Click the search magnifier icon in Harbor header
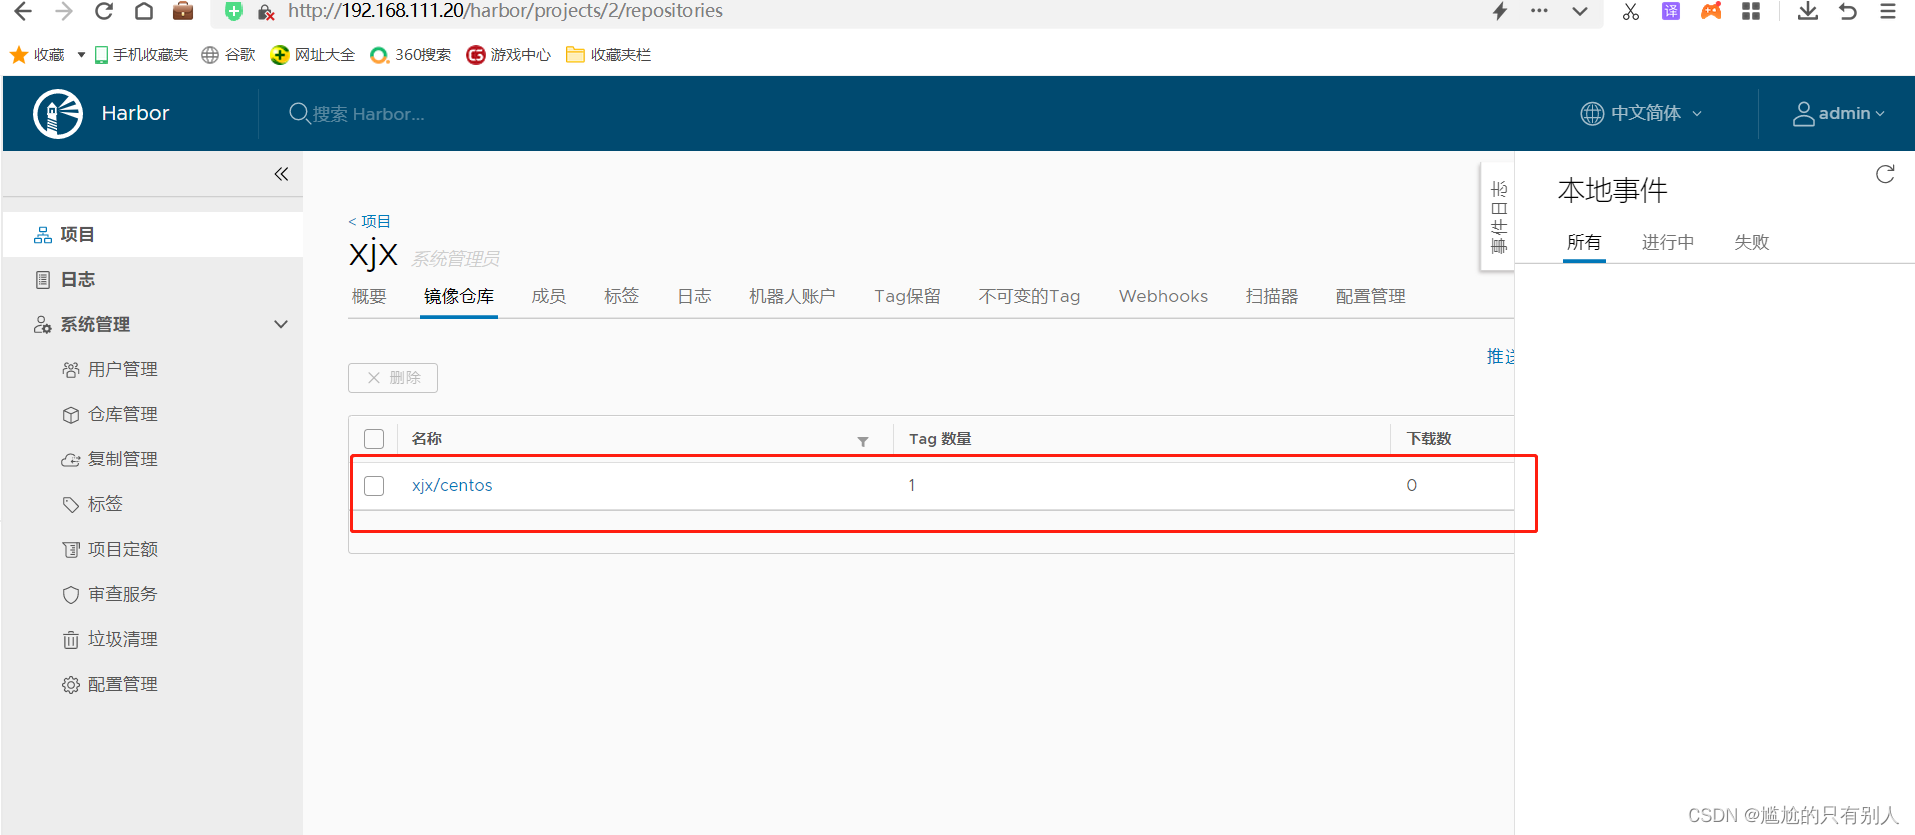Image resolution: width=1915 pixels, height=835 pixels. [x=299, y=113]
